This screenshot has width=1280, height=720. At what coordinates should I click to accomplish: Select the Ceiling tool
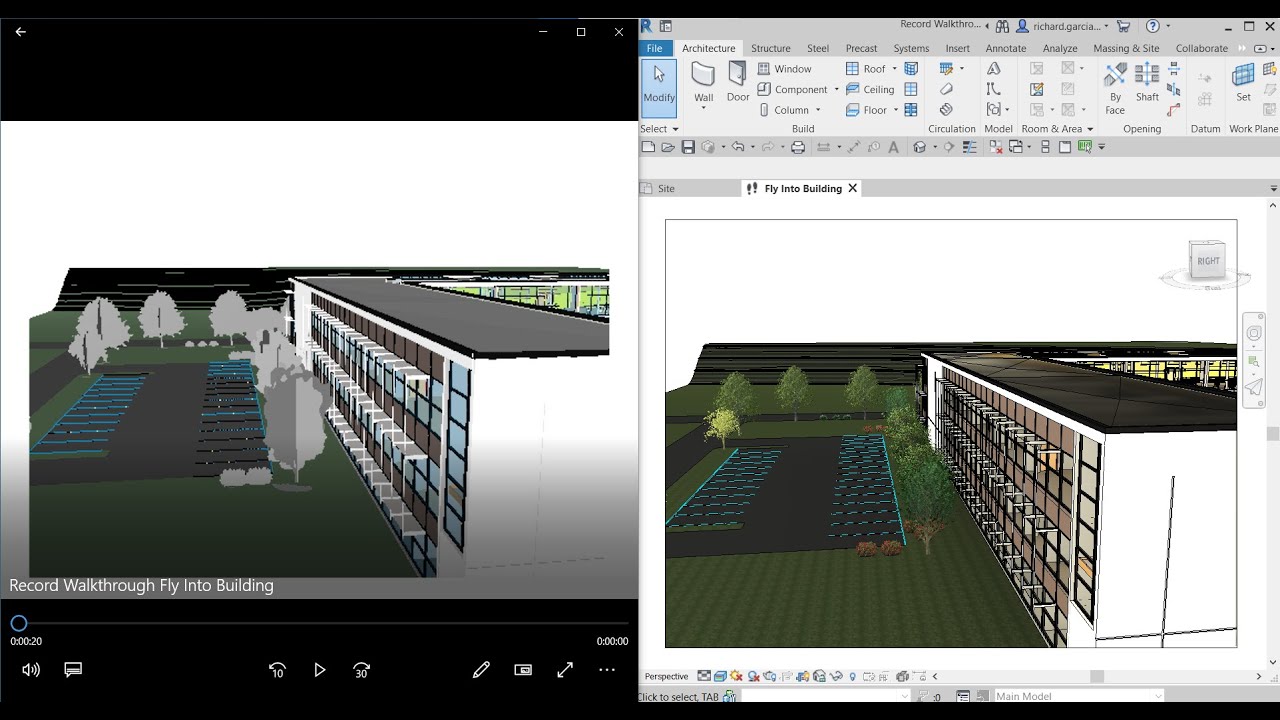click(x=870, y=89)
